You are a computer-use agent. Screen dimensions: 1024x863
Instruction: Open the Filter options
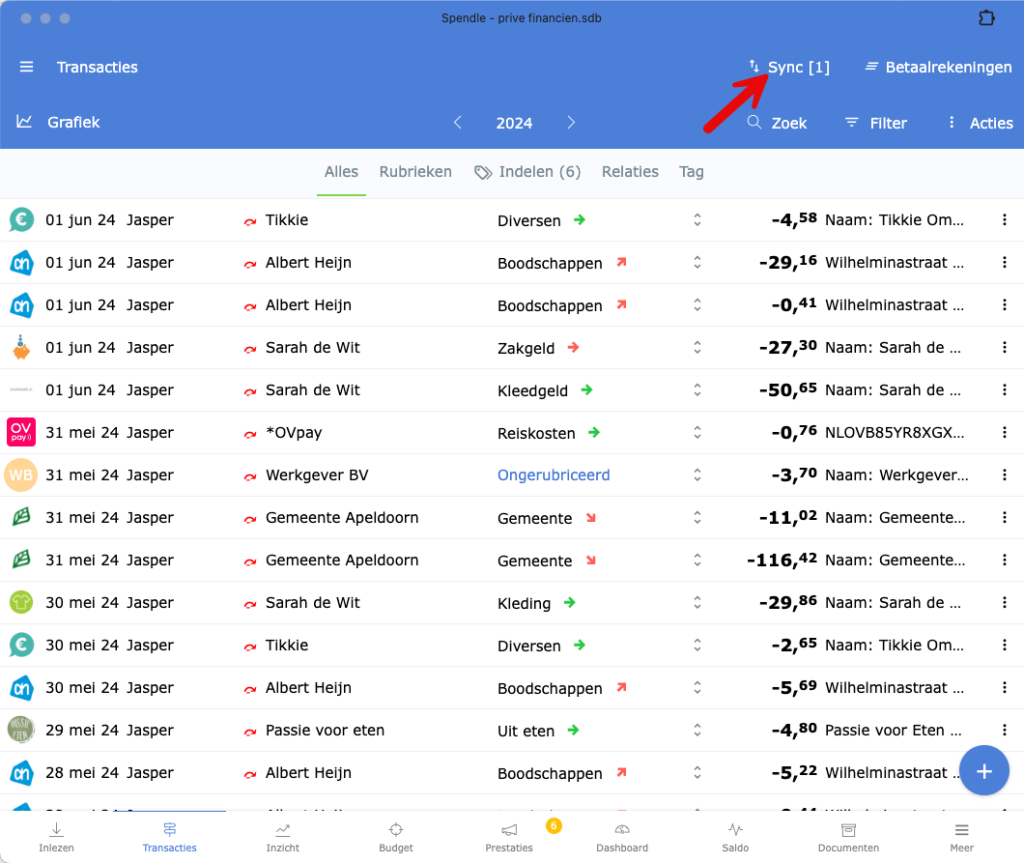tap(876, 123)
